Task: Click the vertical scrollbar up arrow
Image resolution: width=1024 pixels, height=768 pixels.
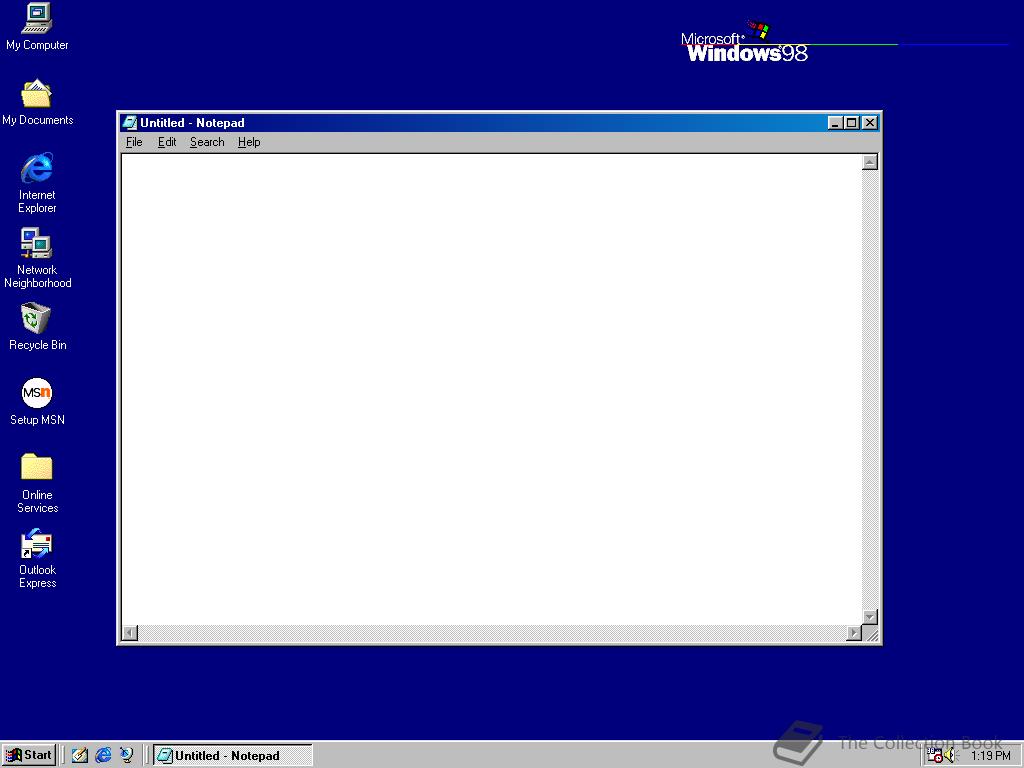Action: click(x=870, y=162)
